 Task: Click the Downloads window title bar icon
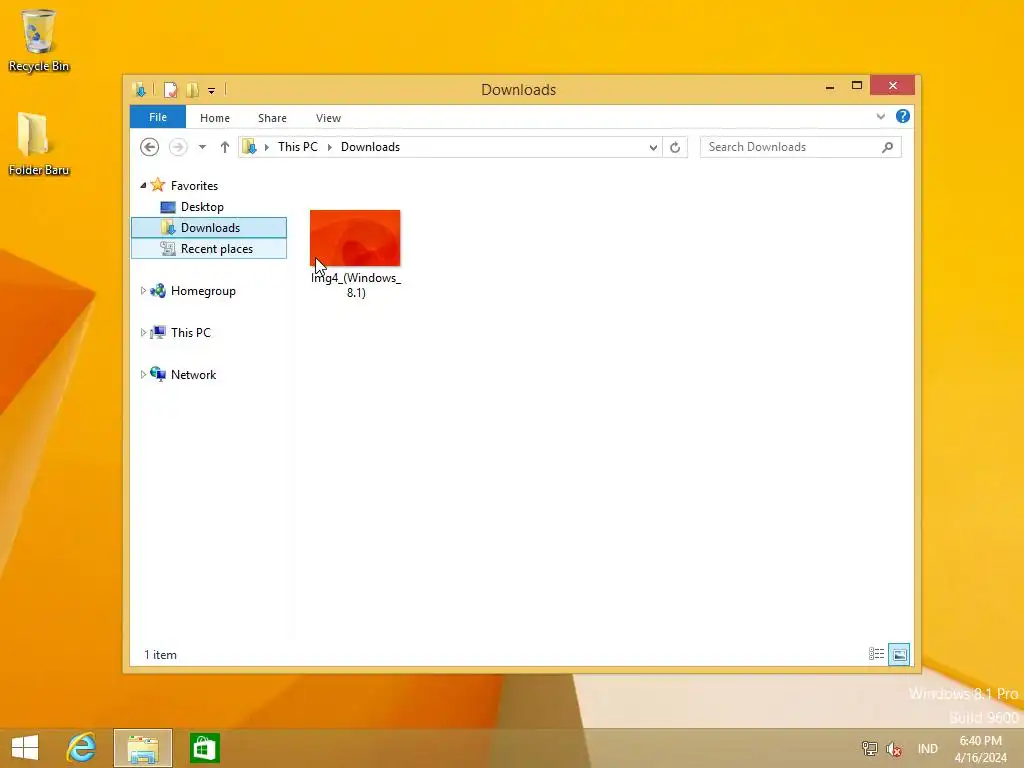[139, 89]
